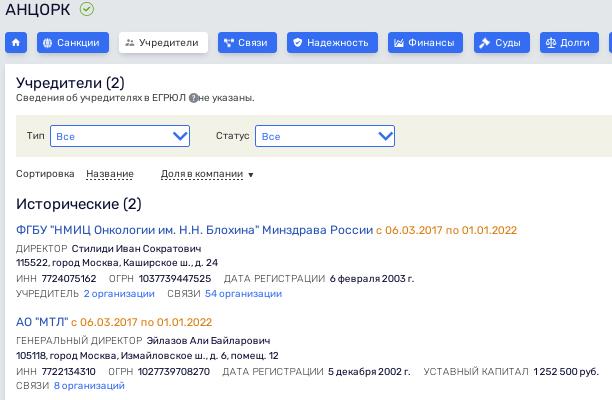The height and width of the screenshot is (400, 612).
Task: Click the address on Измайловское ш., д. 6
Action: pos(147,356)
